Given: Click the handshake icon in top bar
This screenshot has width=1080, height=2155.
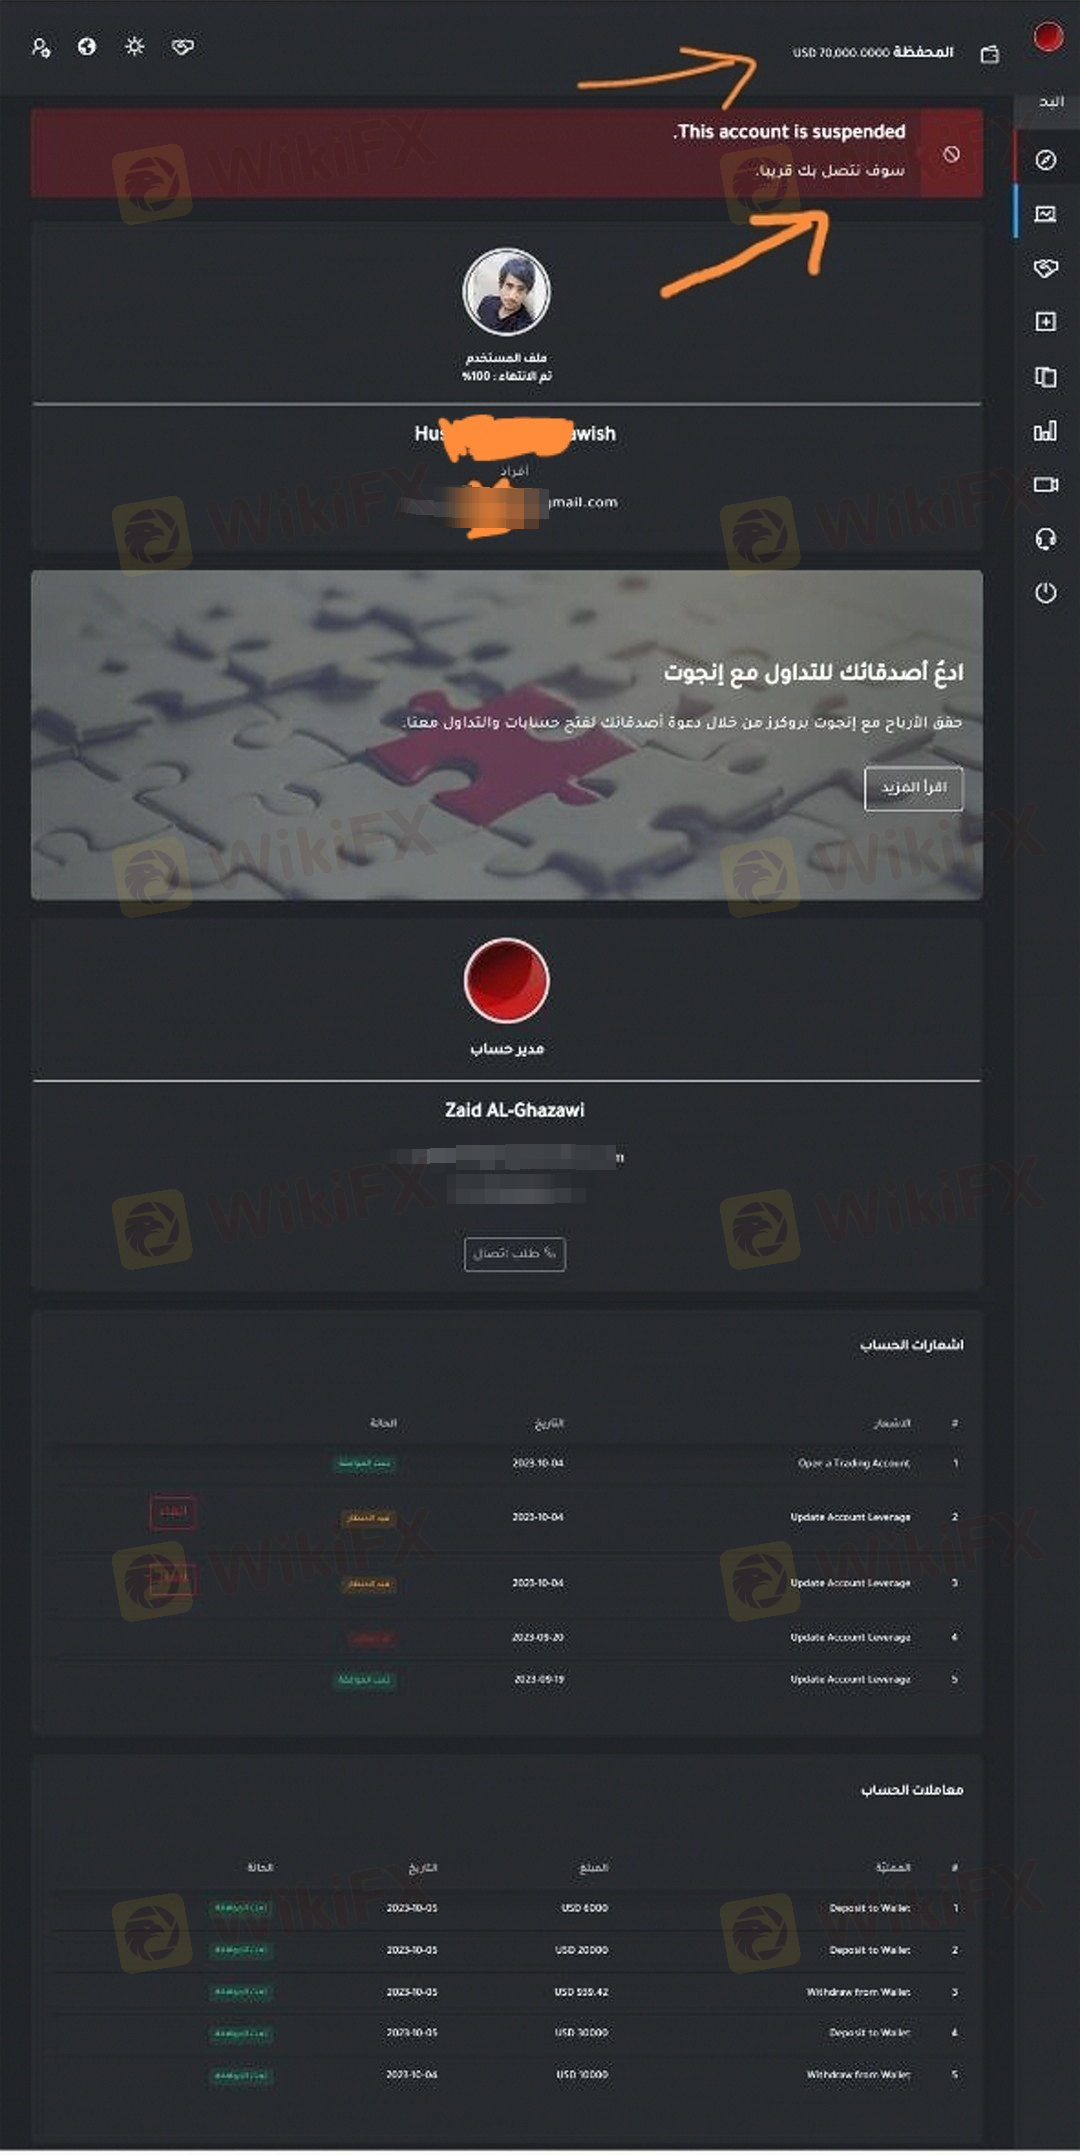Looking at the screenshot, I should [x=183, y=47].
